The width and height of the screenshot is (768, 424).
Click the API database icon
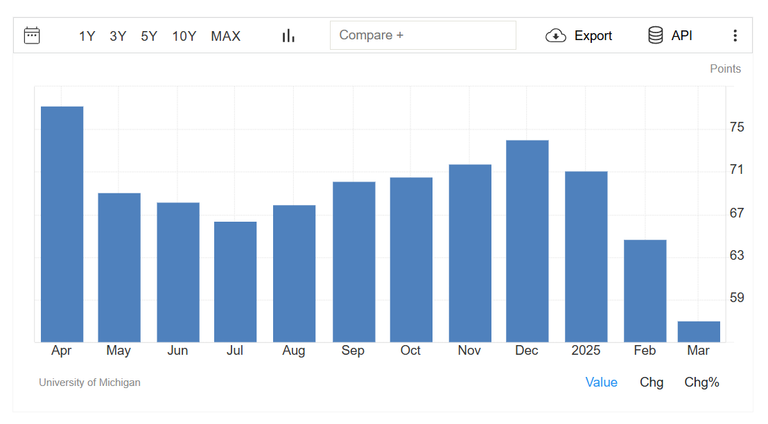point(655,35)
